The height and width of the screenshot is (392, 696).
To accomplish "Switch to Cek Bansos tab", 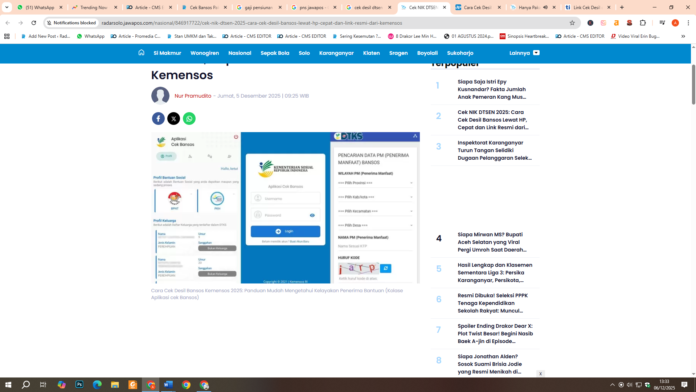I will click(203, 8).
